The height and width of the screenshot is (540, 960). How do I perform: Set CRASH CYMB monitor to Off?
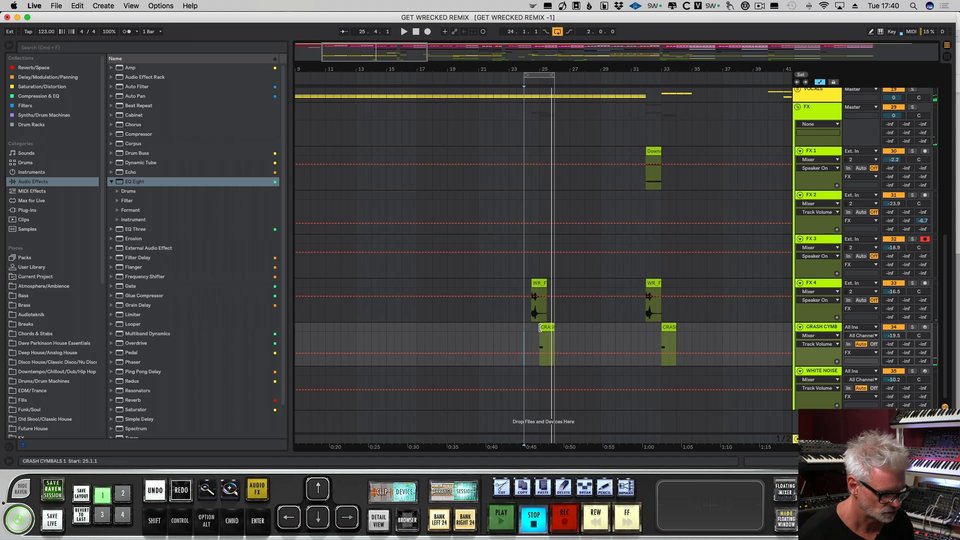point(874,344)
